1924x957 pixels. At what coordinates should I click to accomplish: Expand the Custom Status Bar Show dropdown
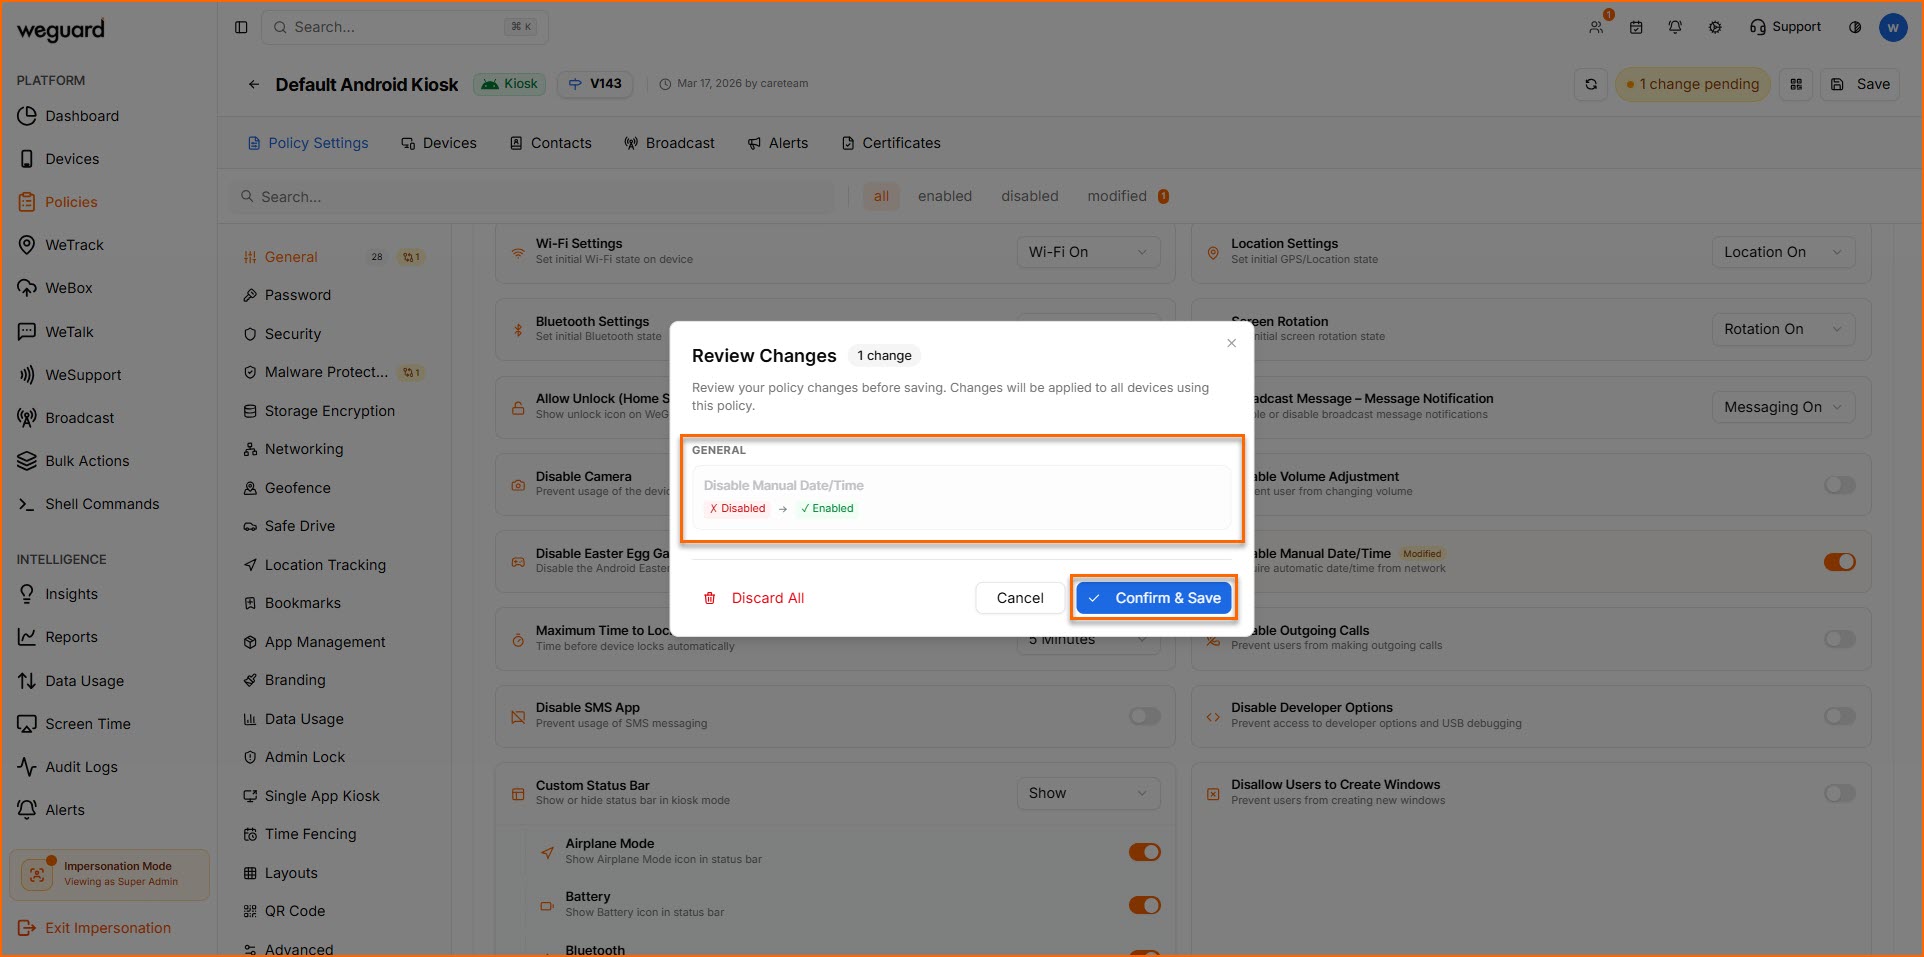pos(1087,793)
